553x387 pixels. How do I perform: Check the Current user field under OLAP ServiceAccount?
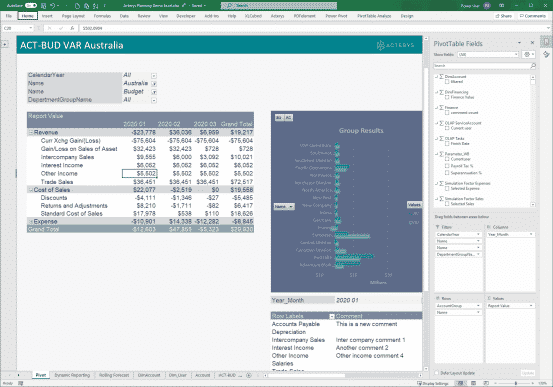(x=447, y=128)
